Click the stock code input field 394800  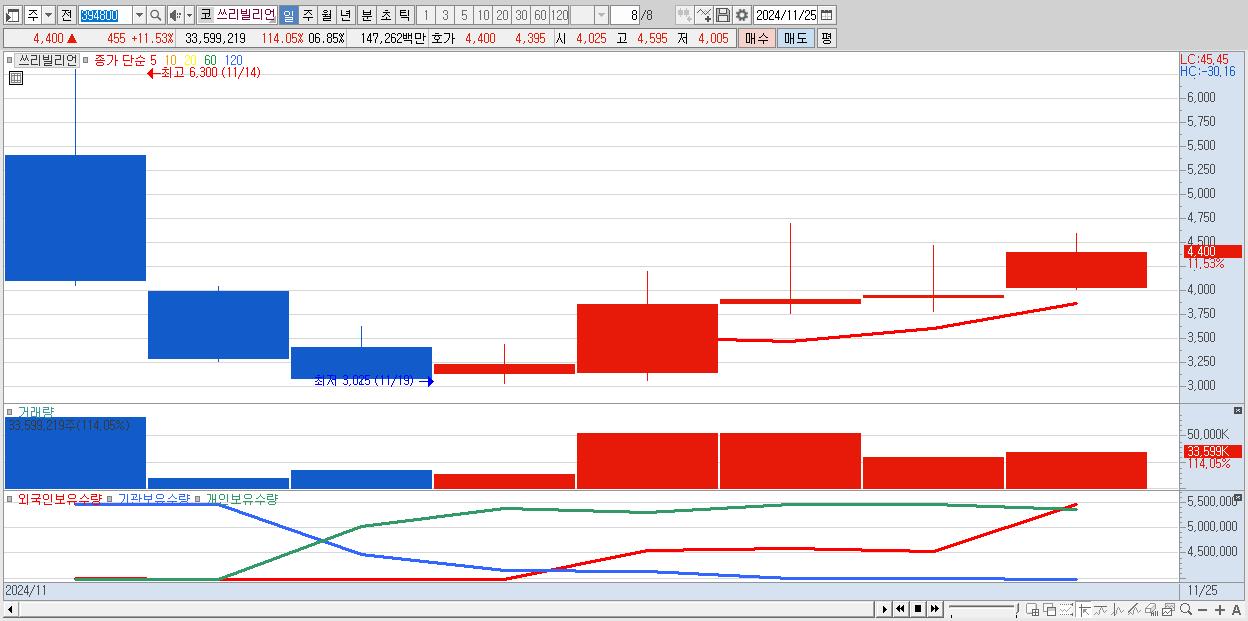105,15
